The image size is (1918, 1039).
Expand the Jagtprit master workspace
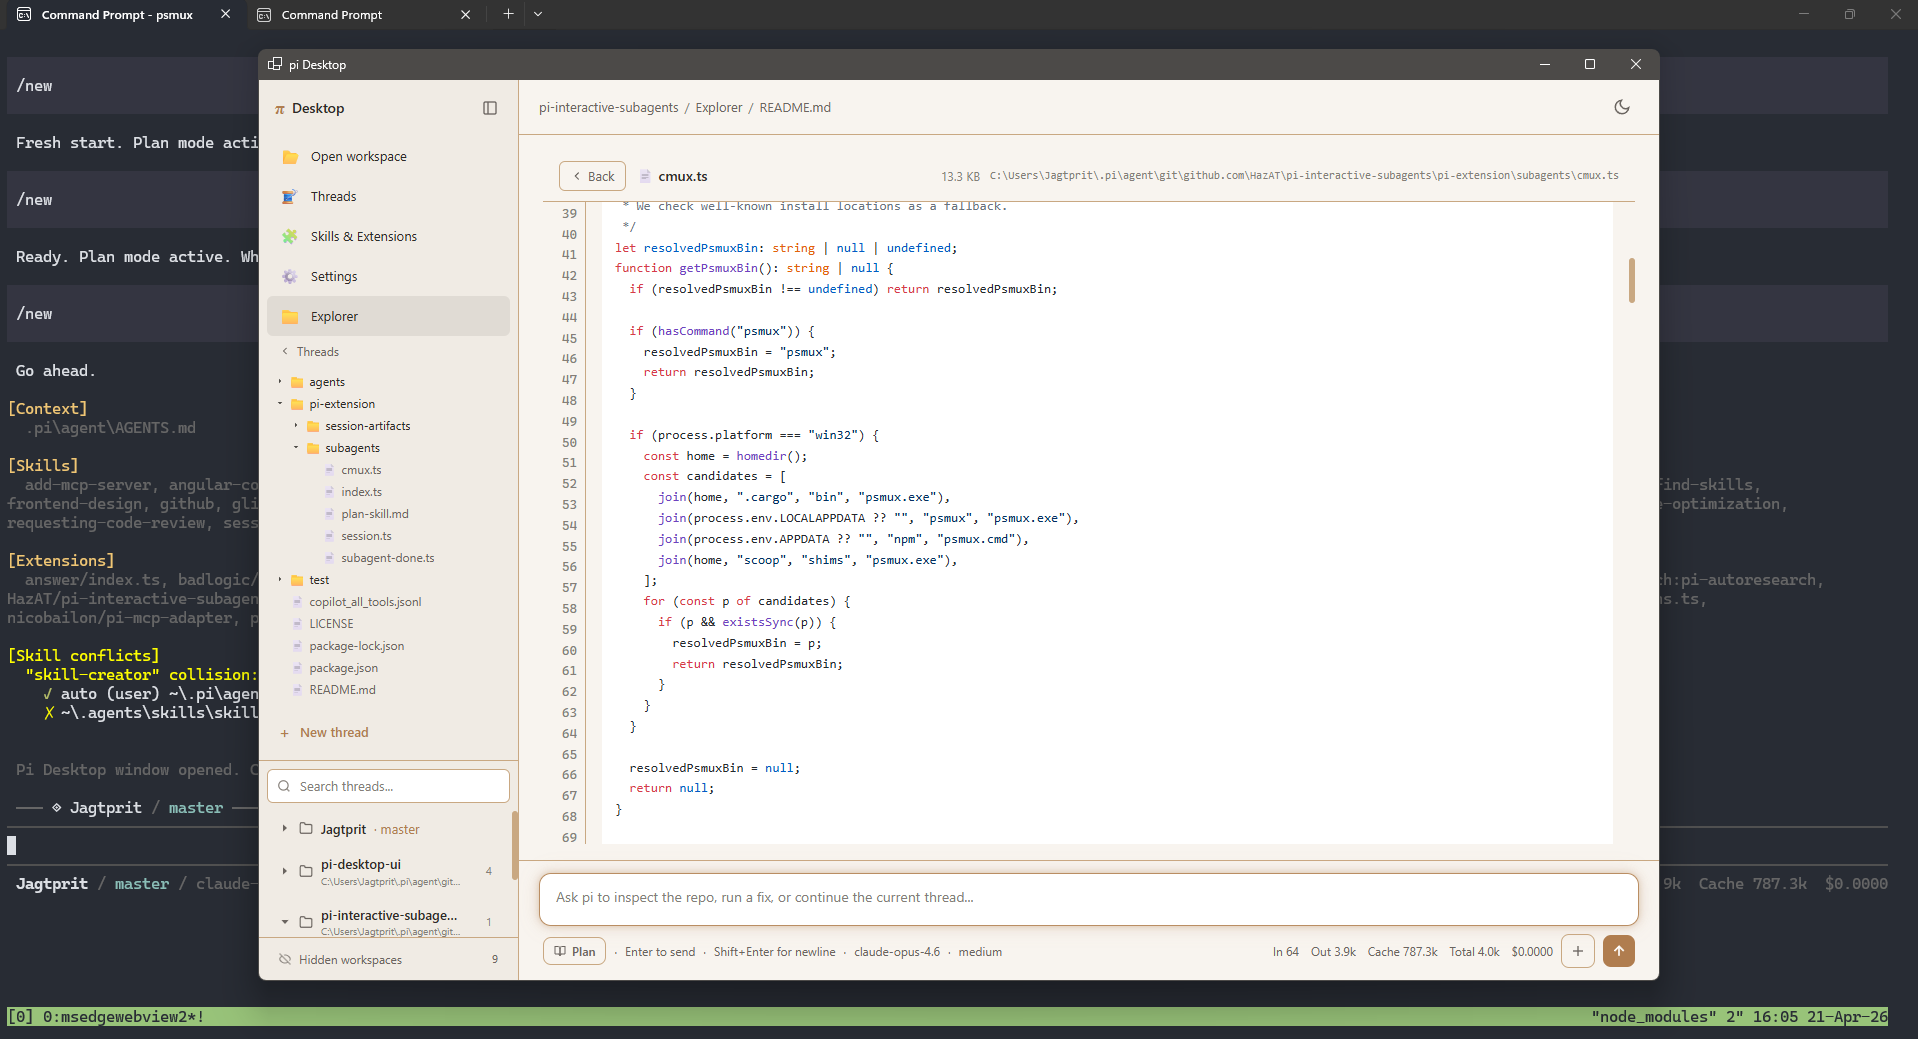point(285,829)
